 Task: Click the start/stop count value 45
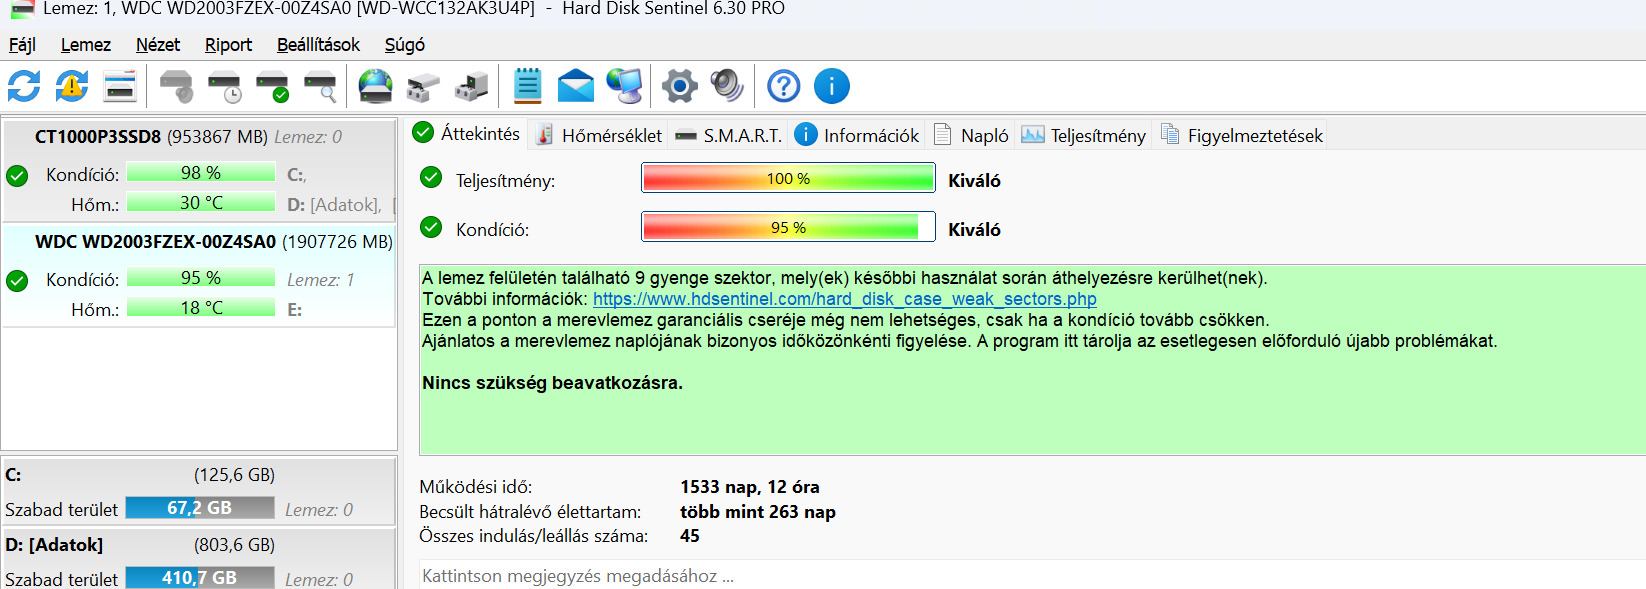[690, 536]
